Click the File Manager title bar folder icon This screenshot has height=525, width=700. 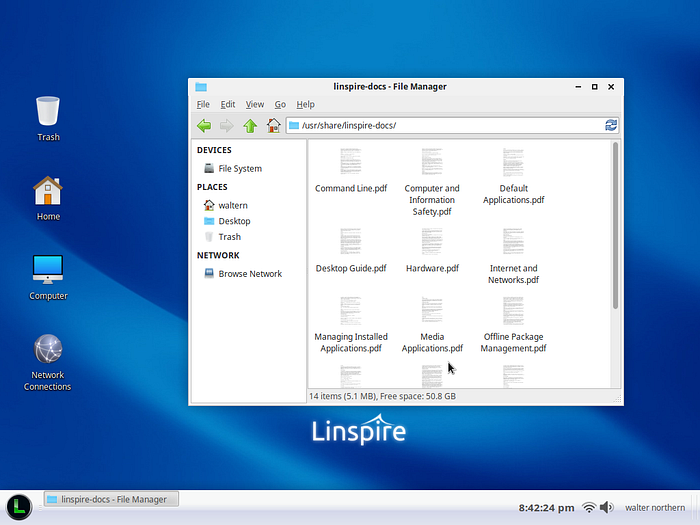tap(201, 87)
